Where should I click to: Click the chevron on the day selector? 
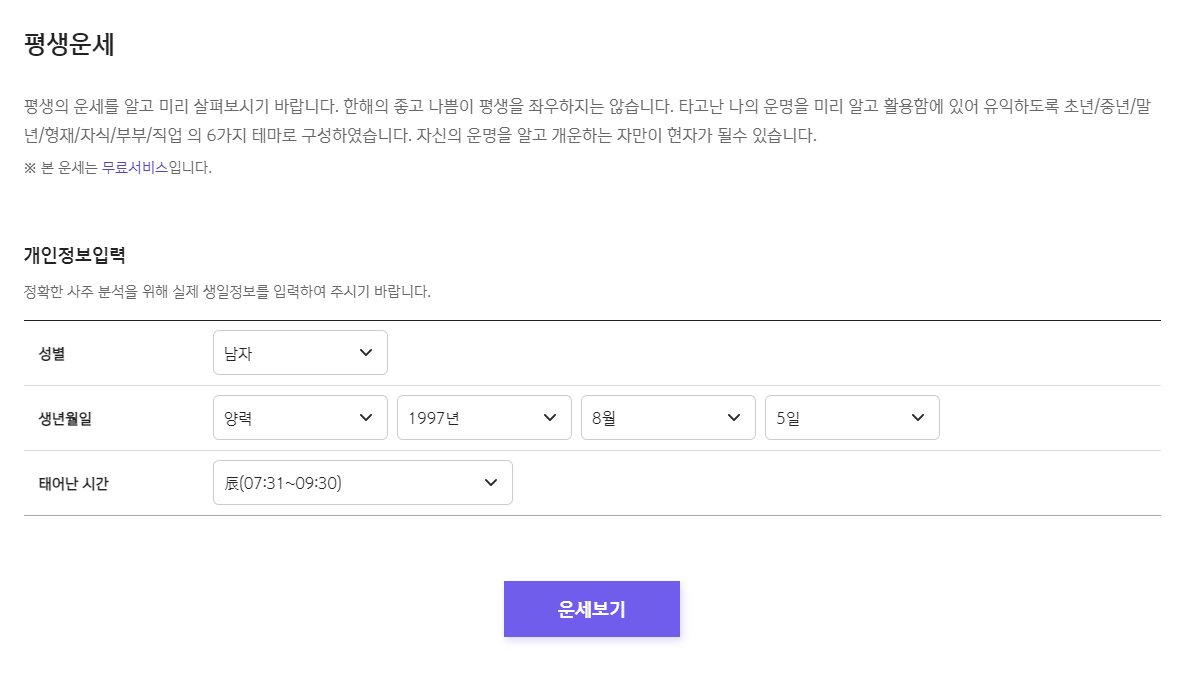920,417
